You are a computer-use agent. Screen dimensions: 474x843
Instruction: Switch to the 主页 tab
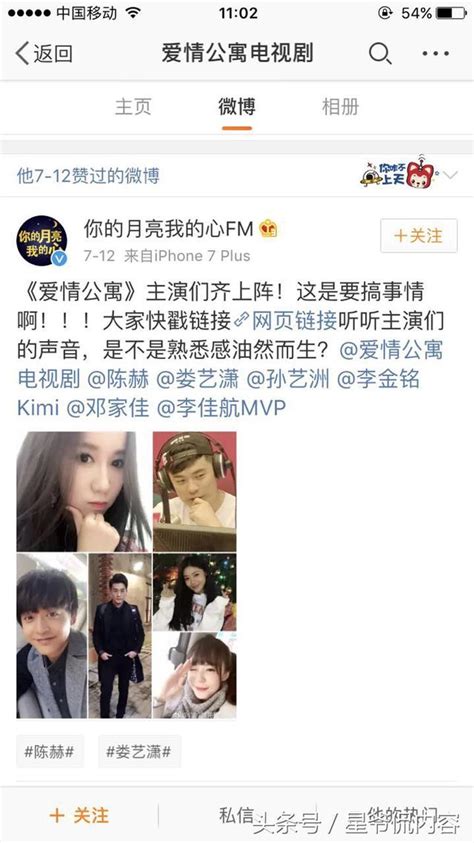[133, 106]
